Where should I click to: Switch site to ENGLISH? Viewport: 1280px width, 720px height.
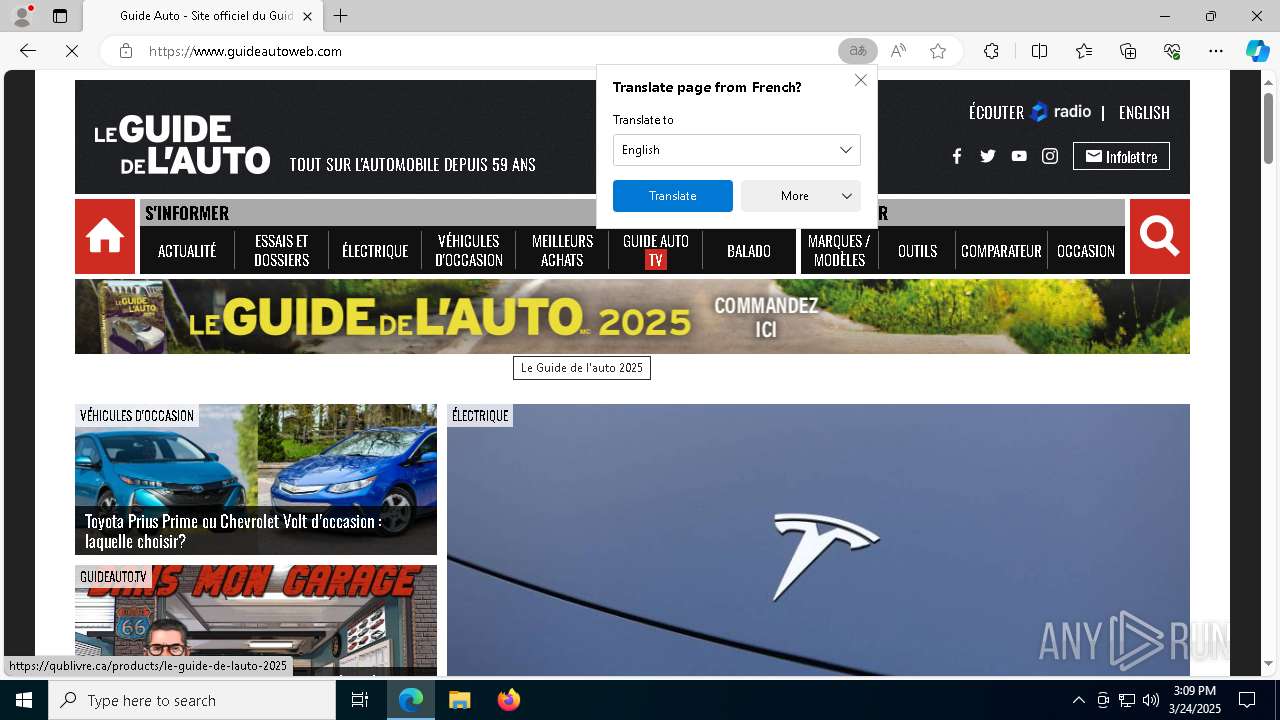coord(1144,113)
